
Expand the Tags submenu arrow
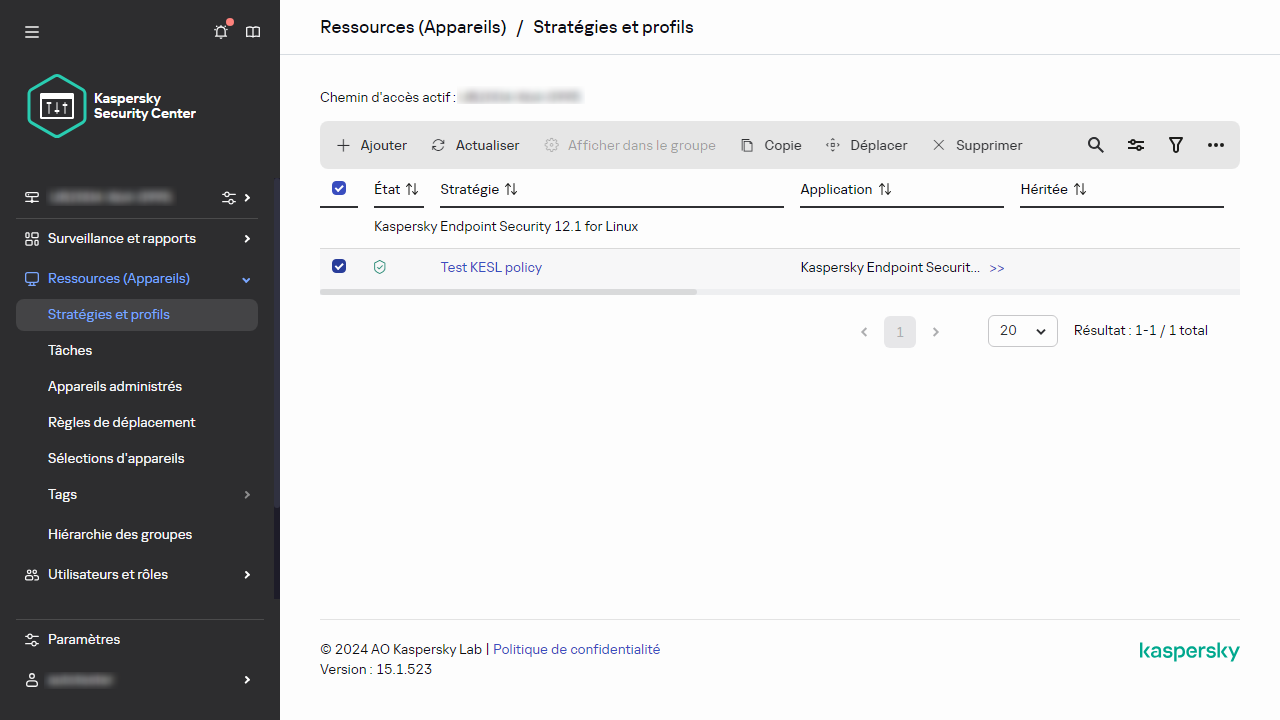tap(247, 495)
